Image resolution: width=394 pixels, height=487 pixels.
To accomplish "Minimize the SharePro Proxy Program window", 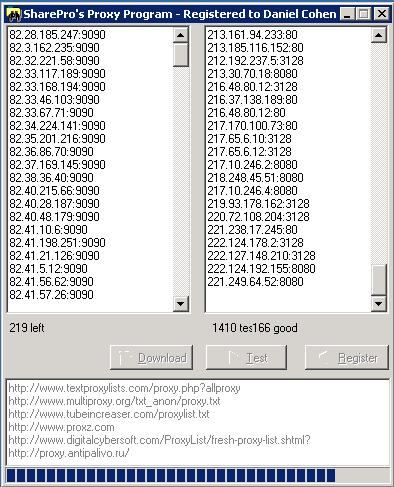I will click(347, 14).
